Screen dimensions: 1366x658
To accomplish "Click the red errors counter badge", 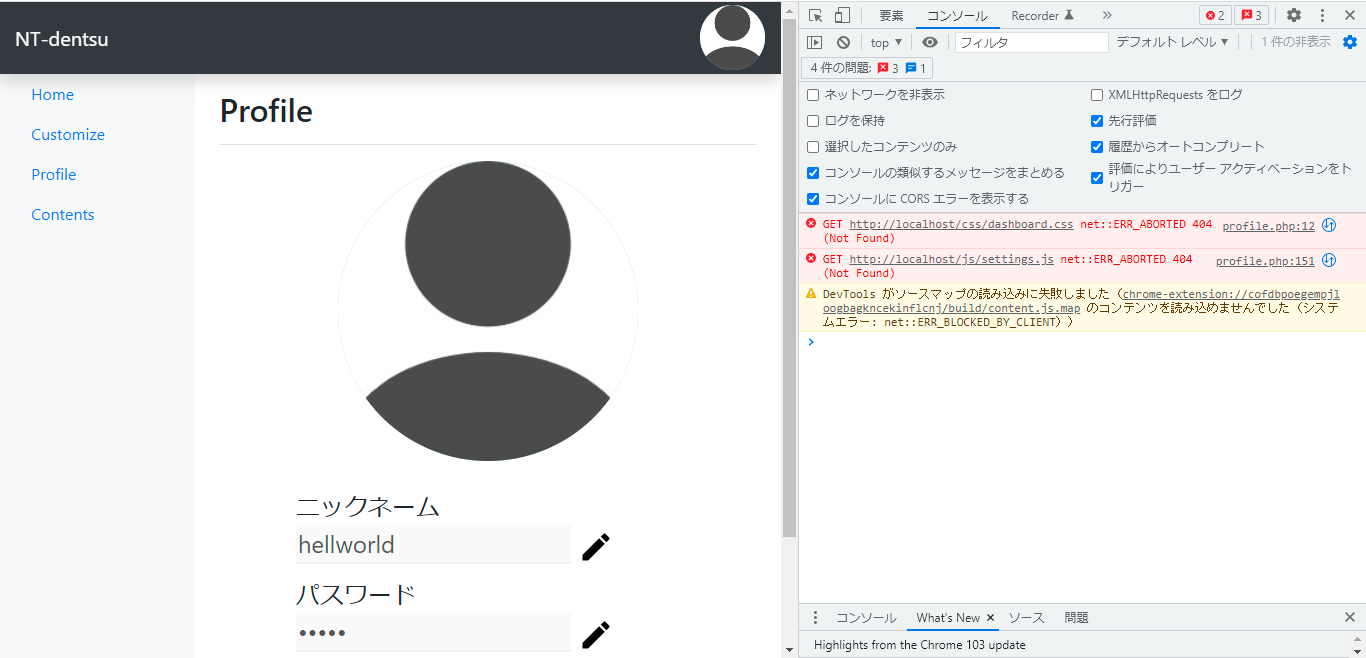I will 1215,15.
